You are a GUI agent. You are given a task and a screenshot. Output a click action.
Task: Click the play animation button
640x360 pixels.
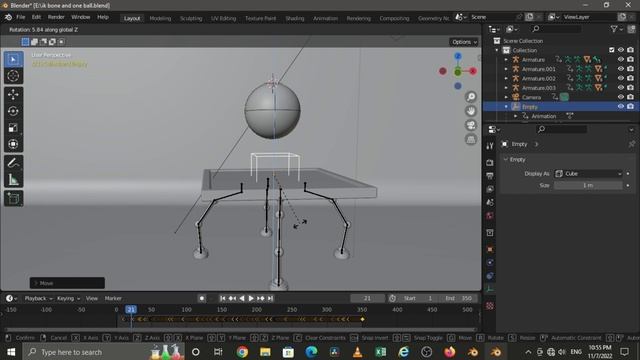point(251,298)
